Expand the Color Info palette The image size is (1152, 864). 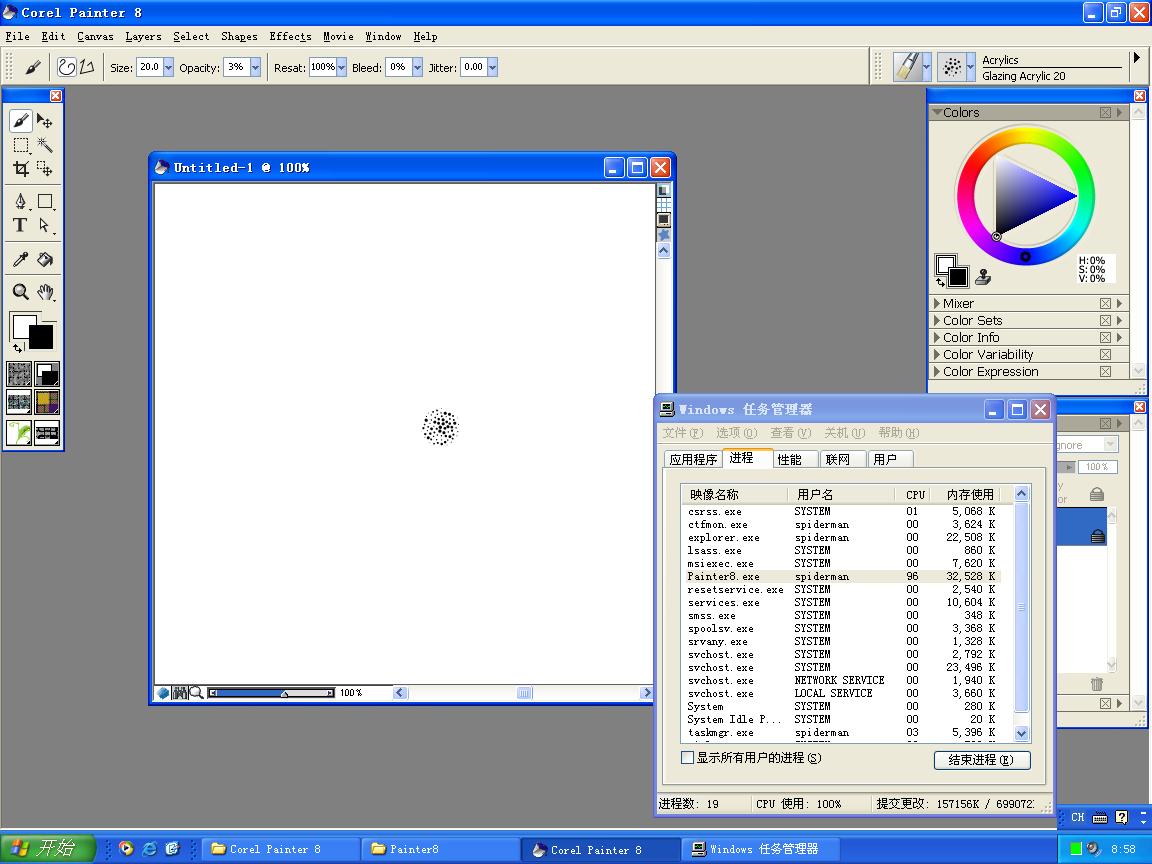[x=937, y=337]
